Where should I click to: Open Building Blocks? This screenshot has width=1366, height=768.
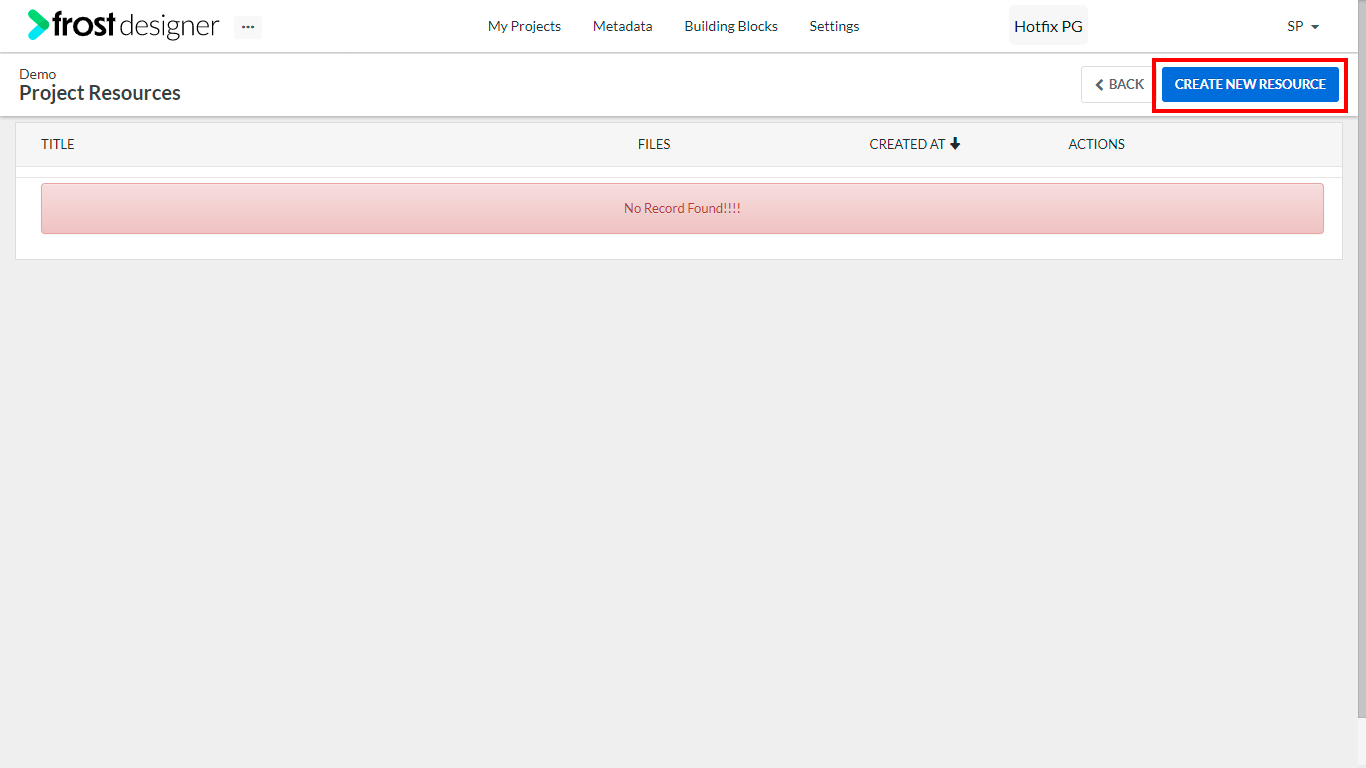[731, 26]
